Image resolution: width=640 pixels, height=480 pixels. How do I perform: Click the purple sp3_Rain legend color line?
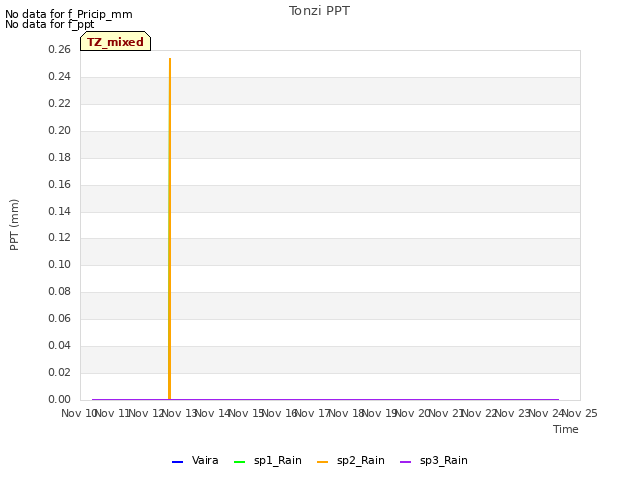point(405,462)
